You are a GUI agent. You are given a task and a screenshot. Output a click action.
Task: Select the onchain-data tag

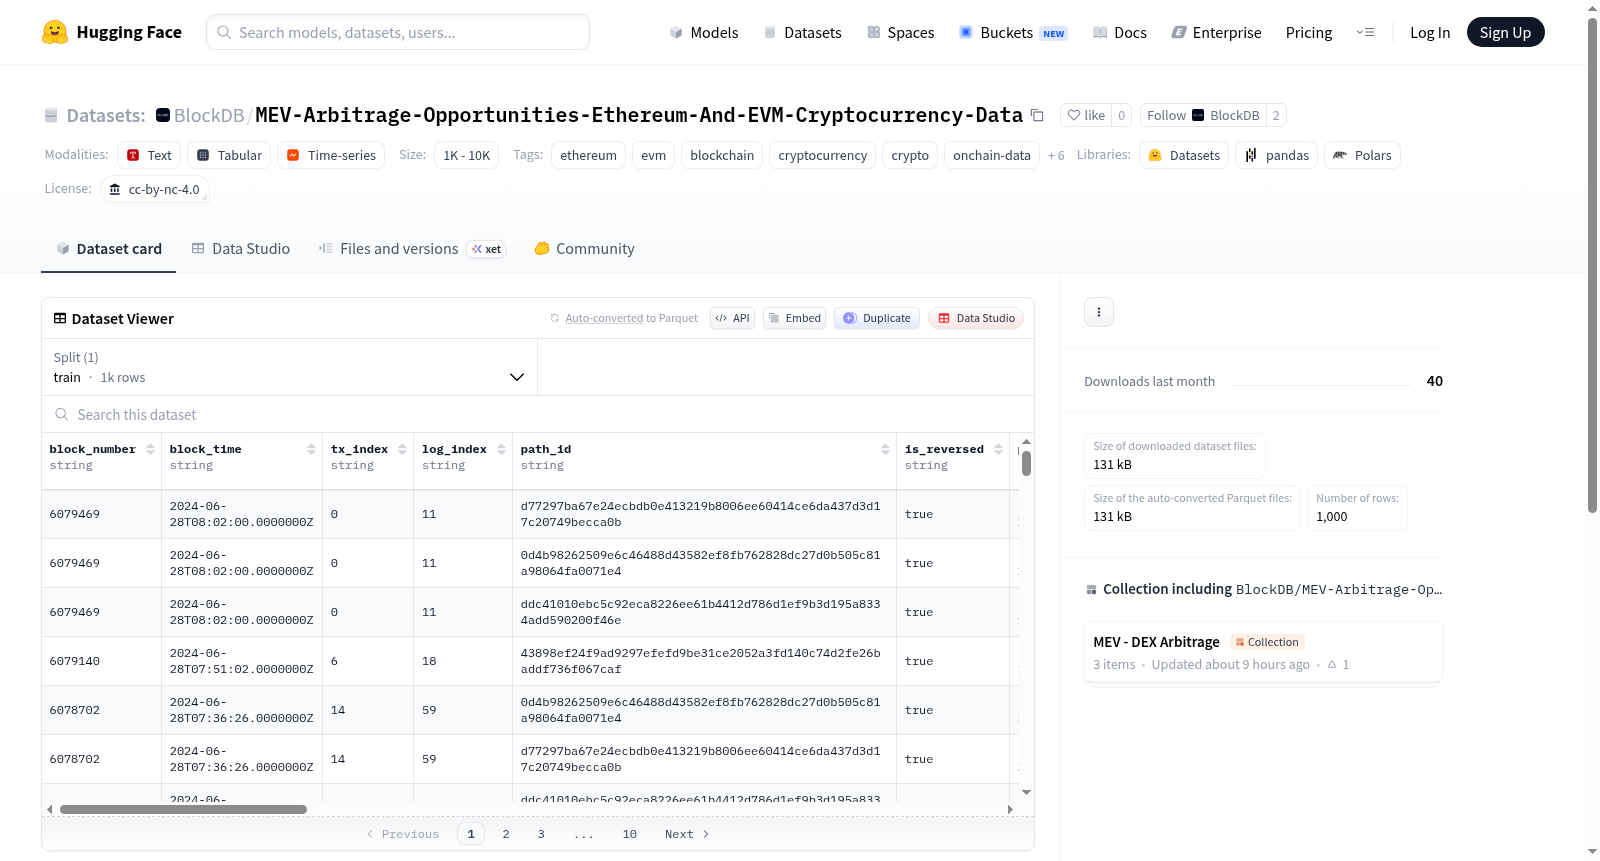click(992, 156)
